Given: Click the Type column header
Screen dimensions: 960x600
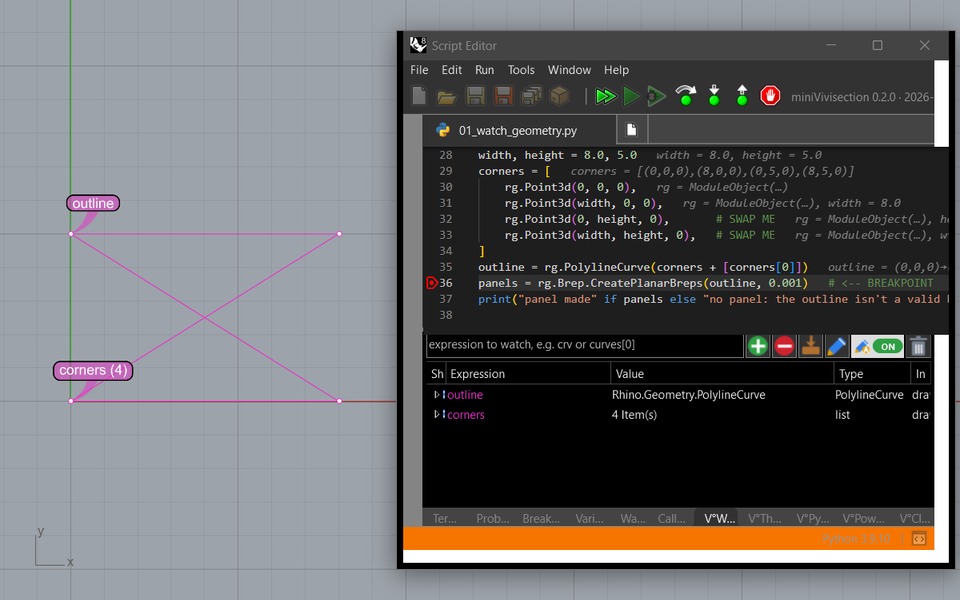Looking at the screenshot, I should [872, 373].
